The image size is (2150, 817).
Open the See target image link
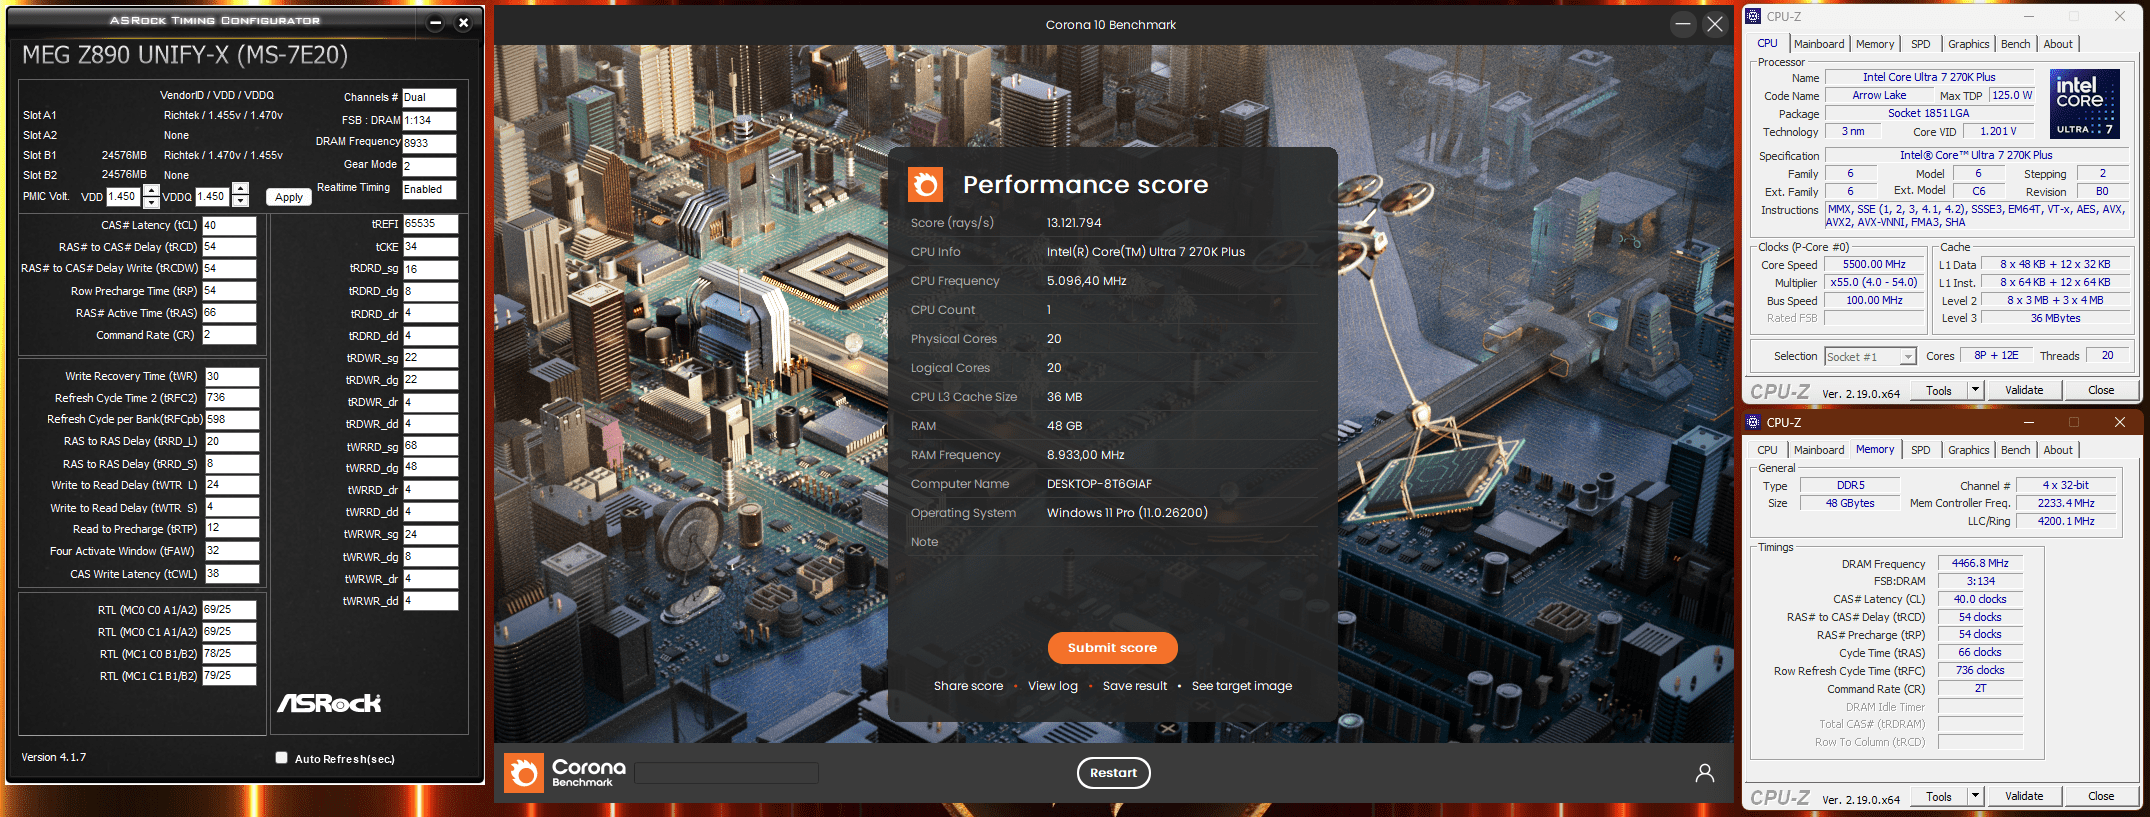pos(1242,686)
